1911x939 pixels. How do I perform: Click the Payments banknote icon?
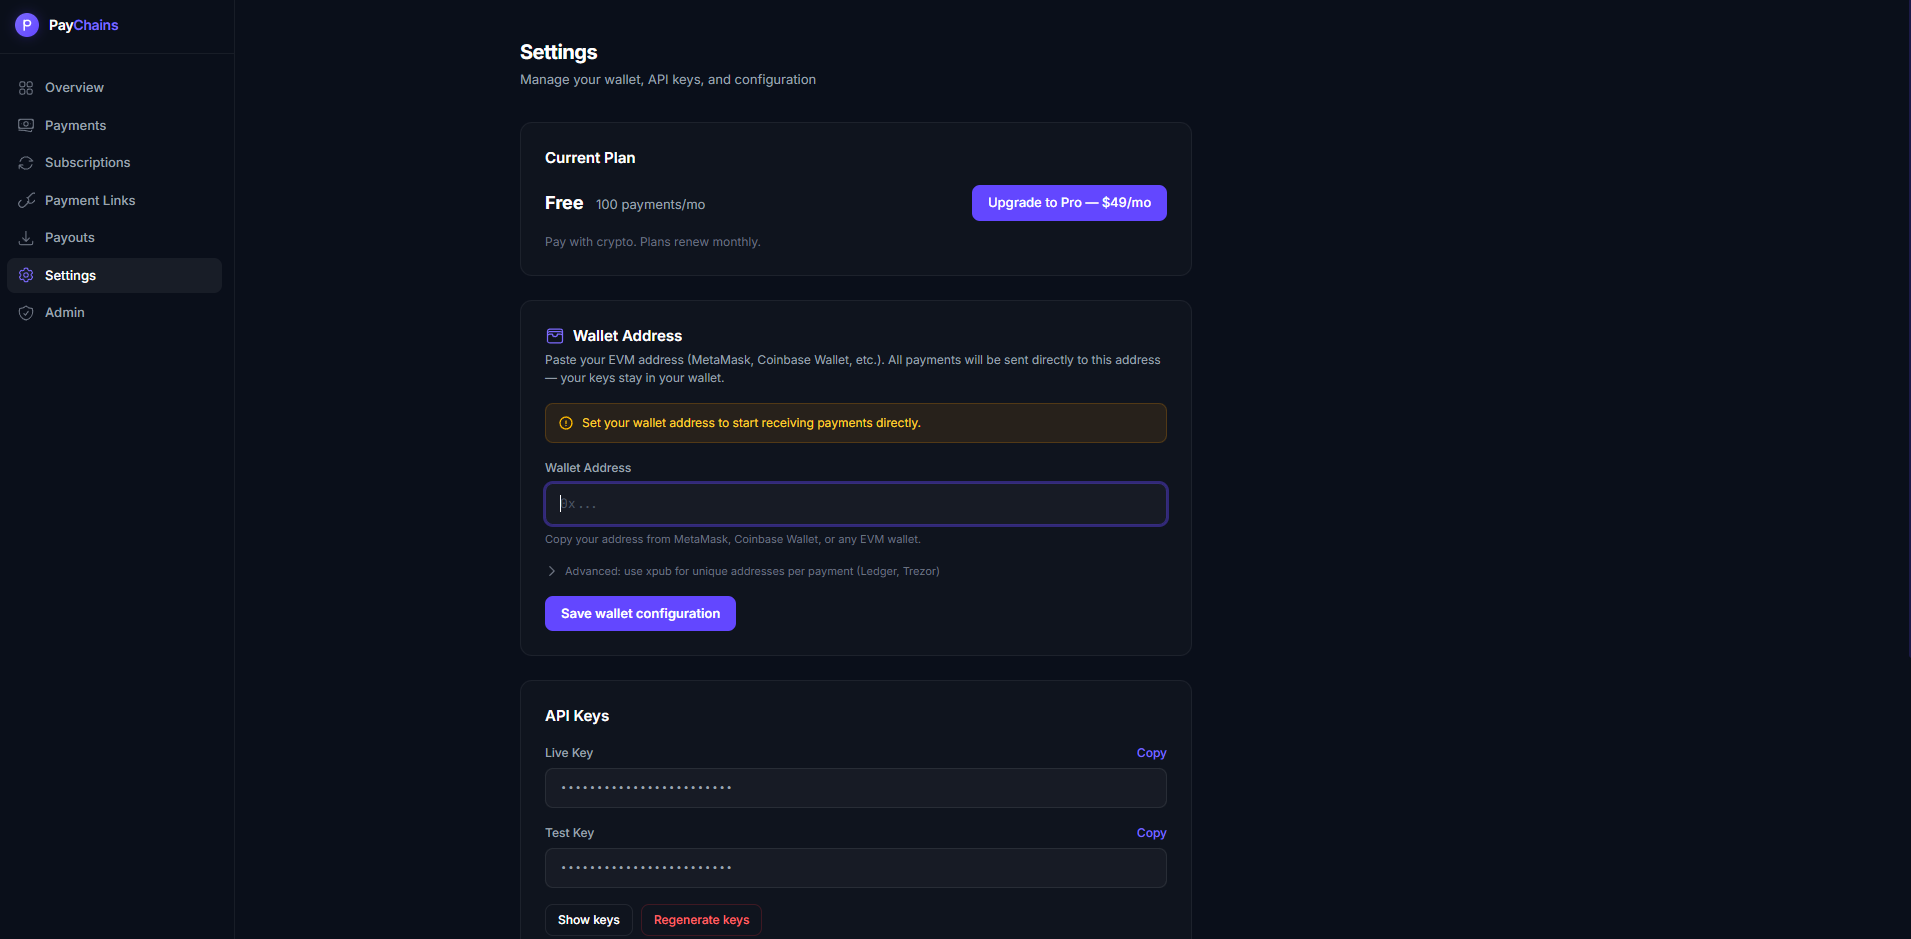click(26, 124)
